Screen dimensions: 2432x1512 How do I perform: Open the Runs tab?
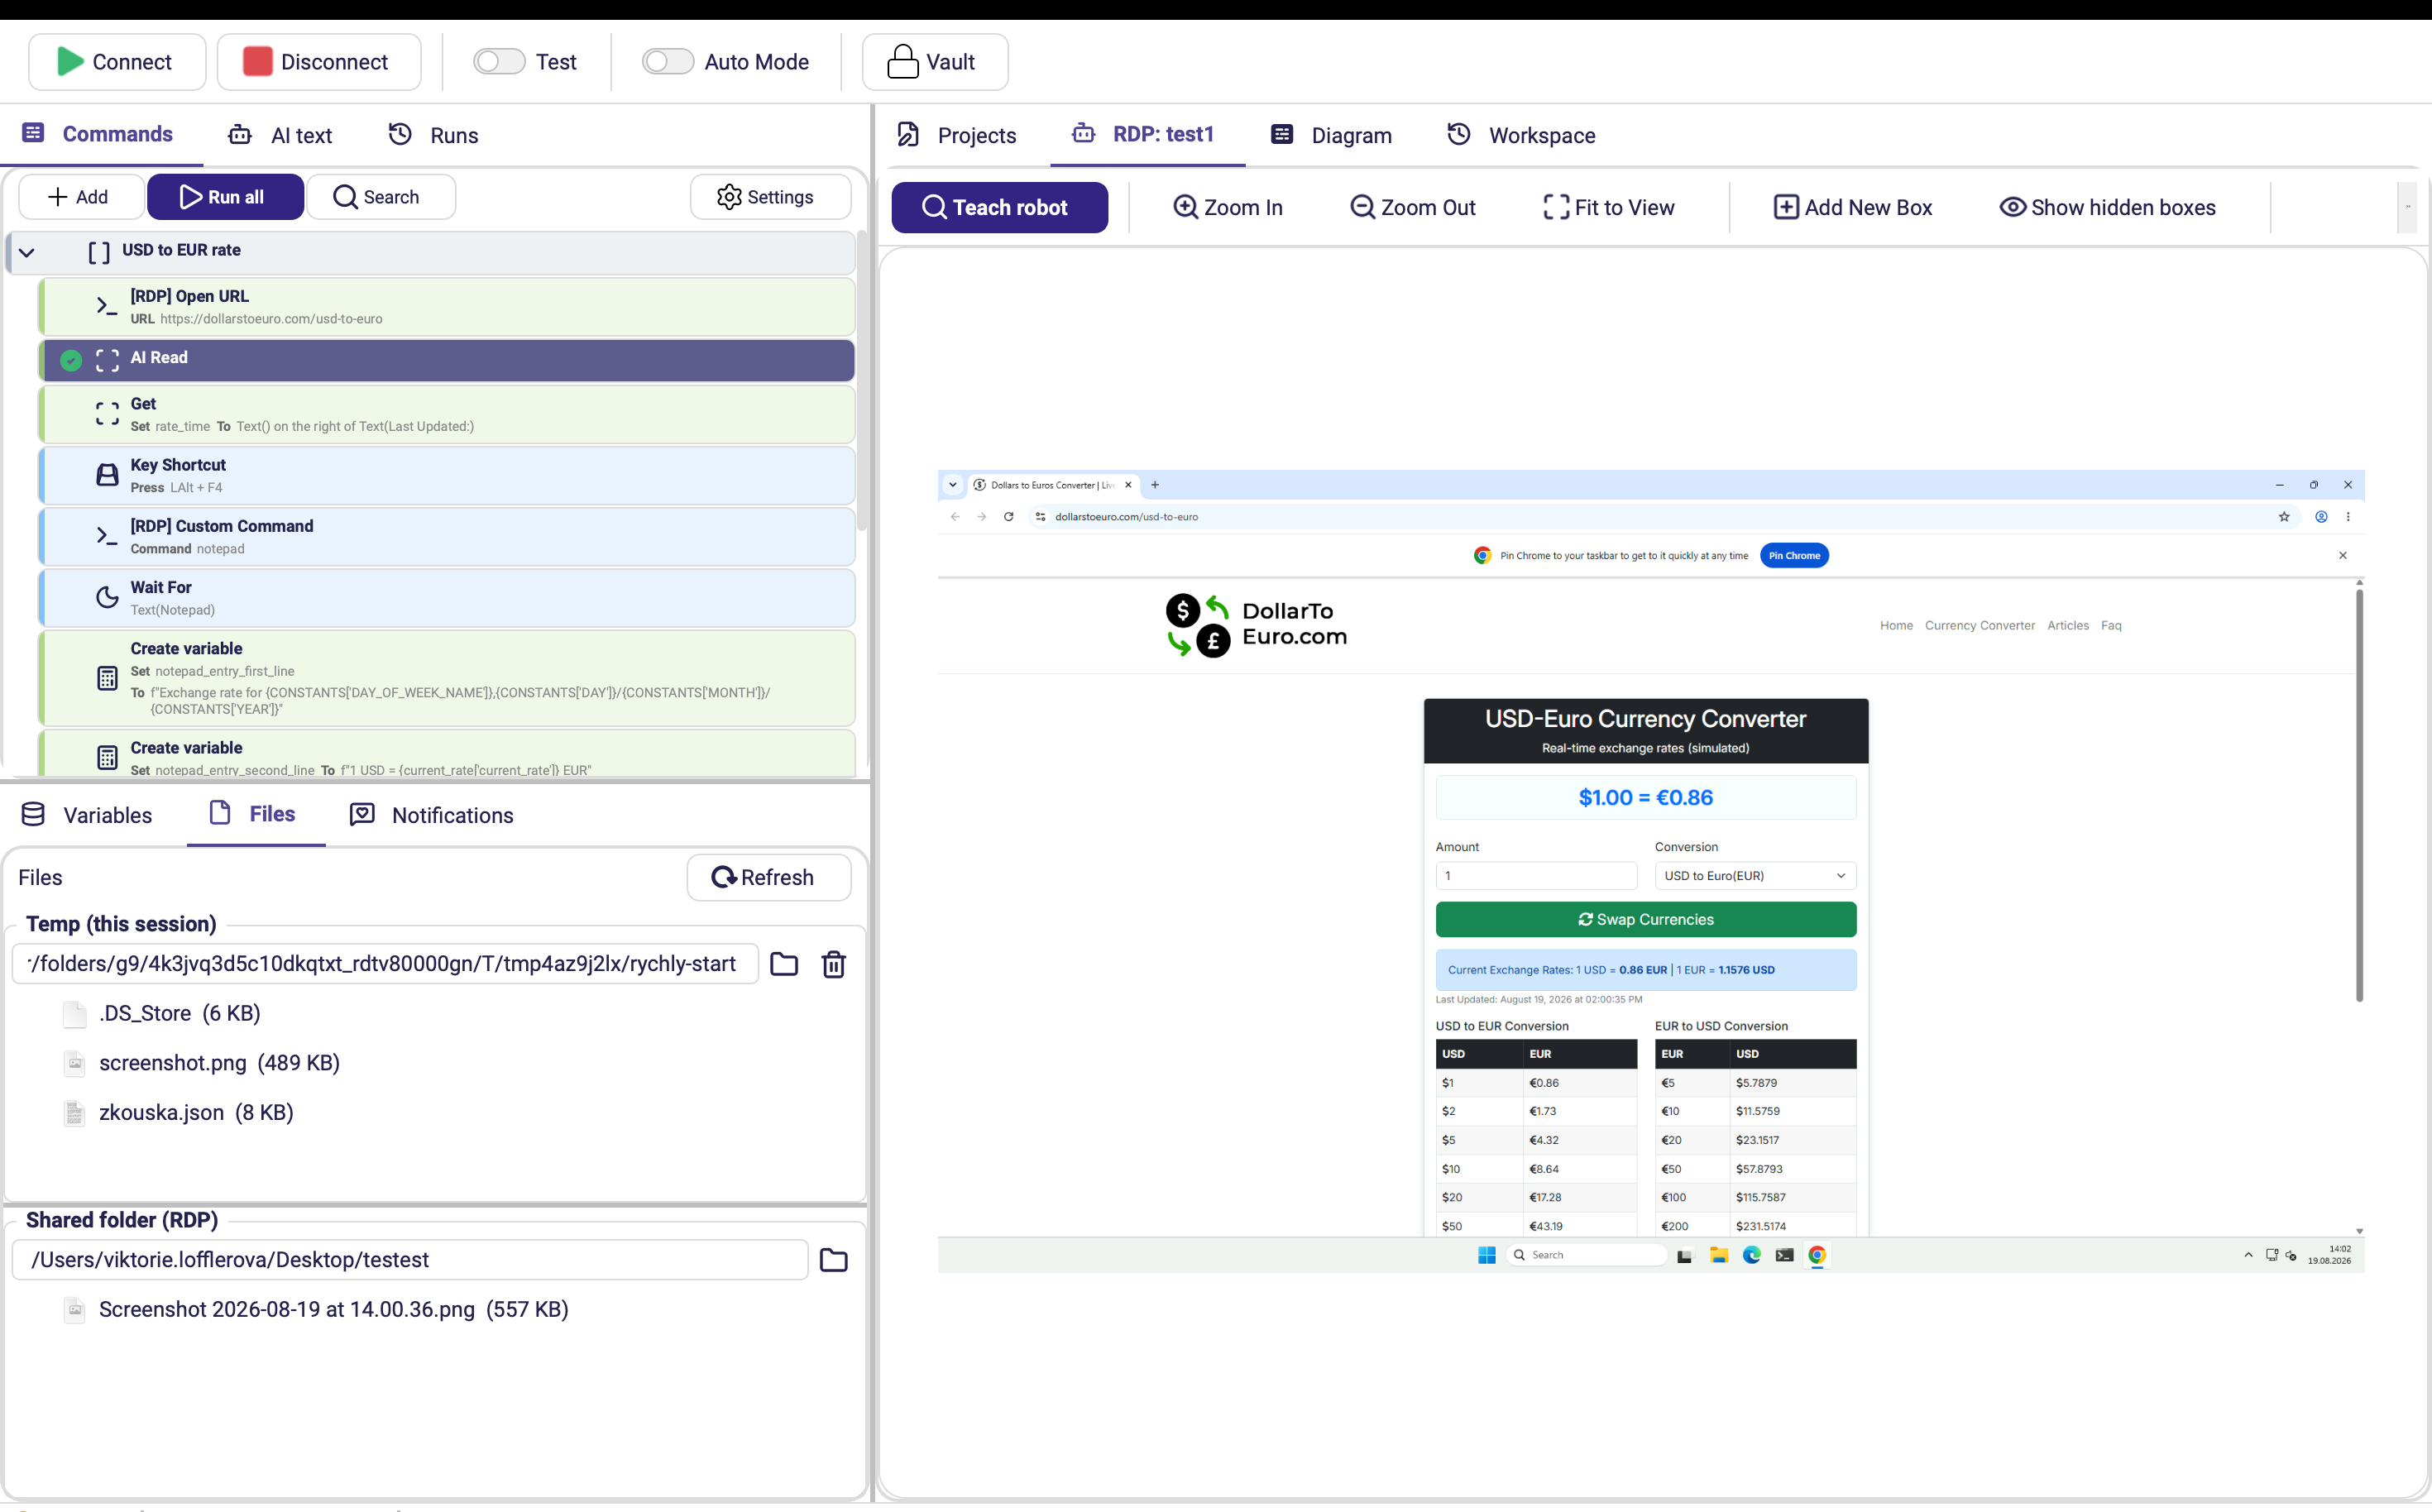coord(433,135)
